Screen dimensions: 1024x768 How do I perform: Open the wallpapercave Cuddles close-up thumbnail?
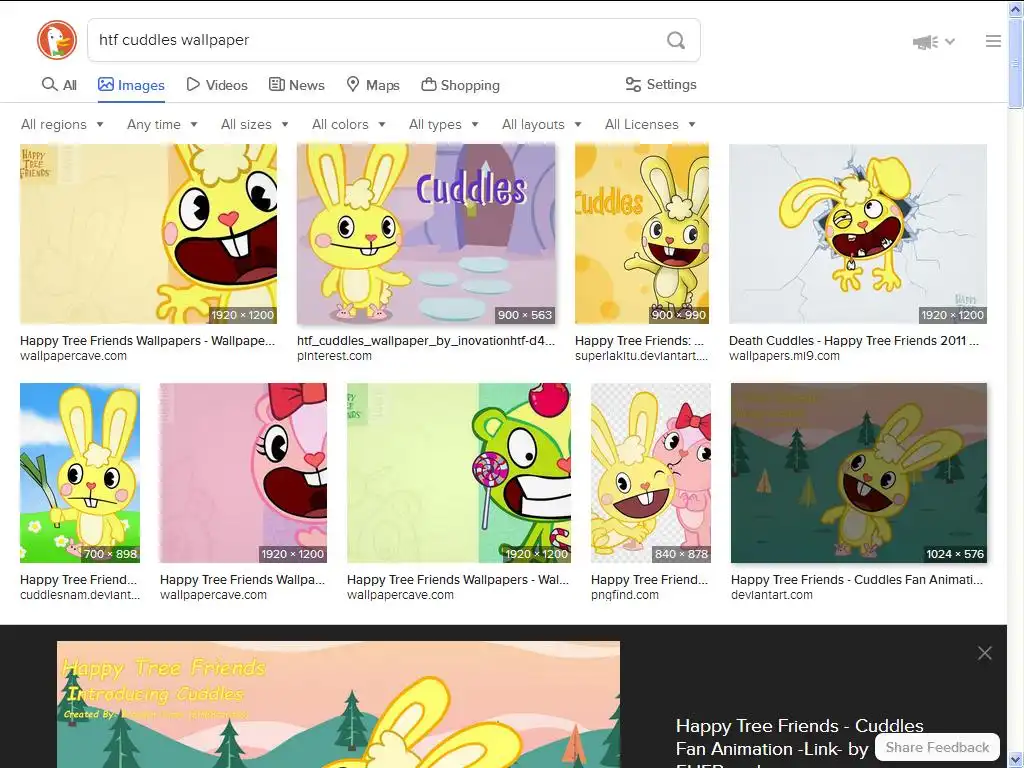point(148,234)
